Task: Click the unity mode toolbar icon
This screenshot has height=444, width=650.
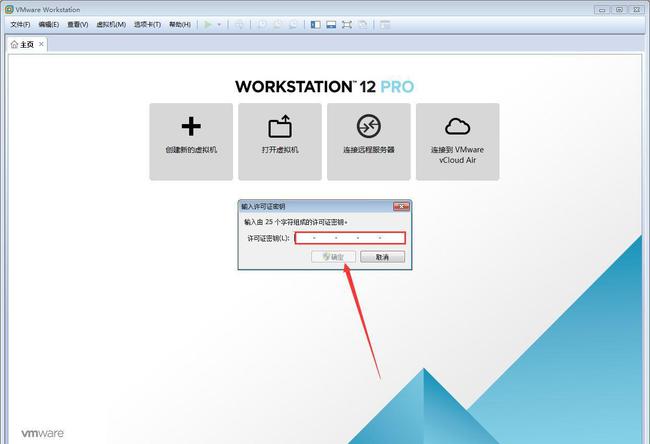Action: click(362, 25)
